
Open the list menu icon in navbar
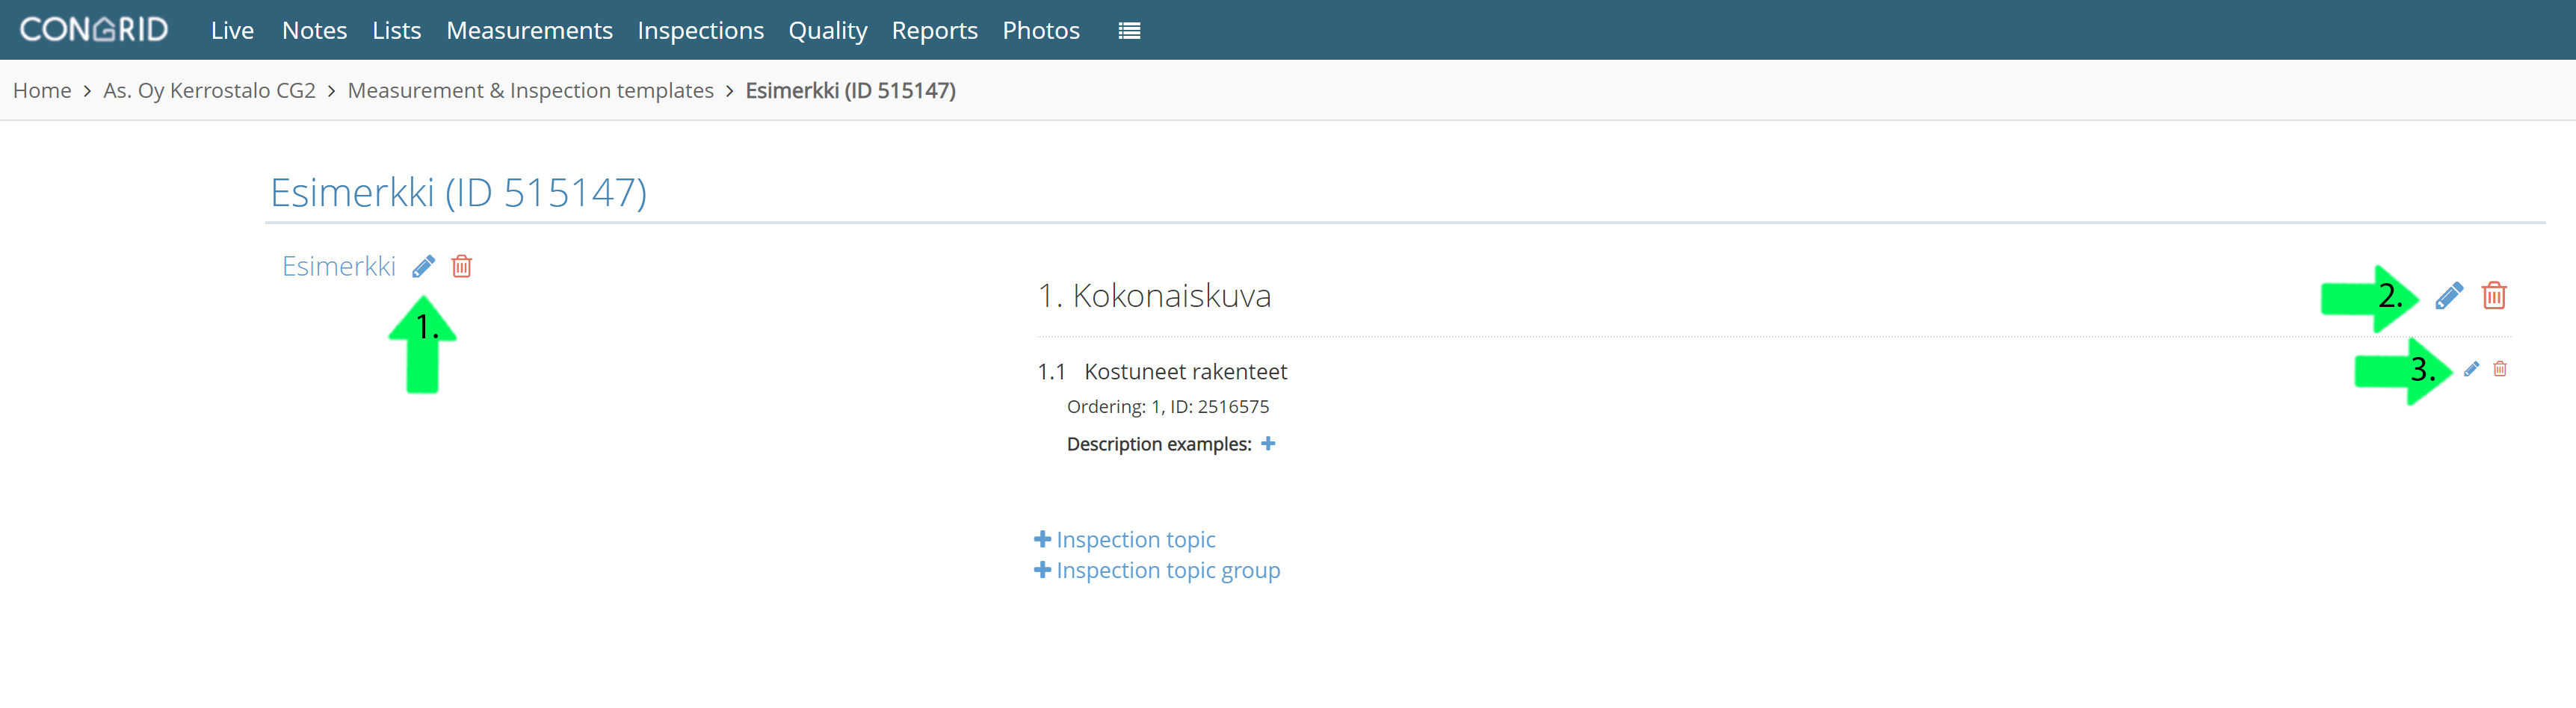point(1129,31)
